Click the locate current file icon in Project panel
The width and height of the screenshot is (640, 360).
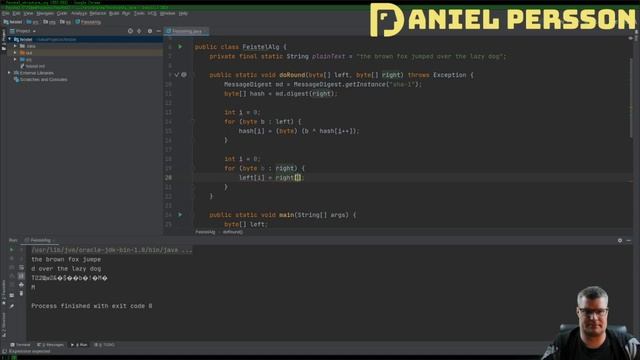tap(130, 31)
